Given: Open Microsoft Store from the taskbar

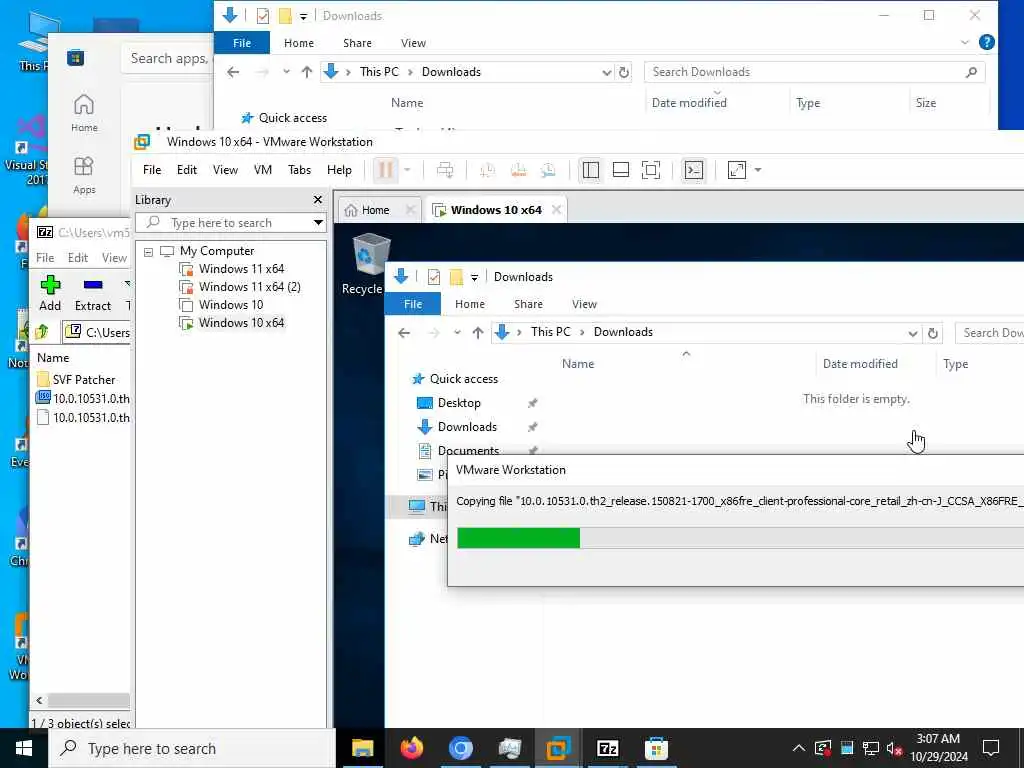Looking at the screenshot, I should 656,748.
